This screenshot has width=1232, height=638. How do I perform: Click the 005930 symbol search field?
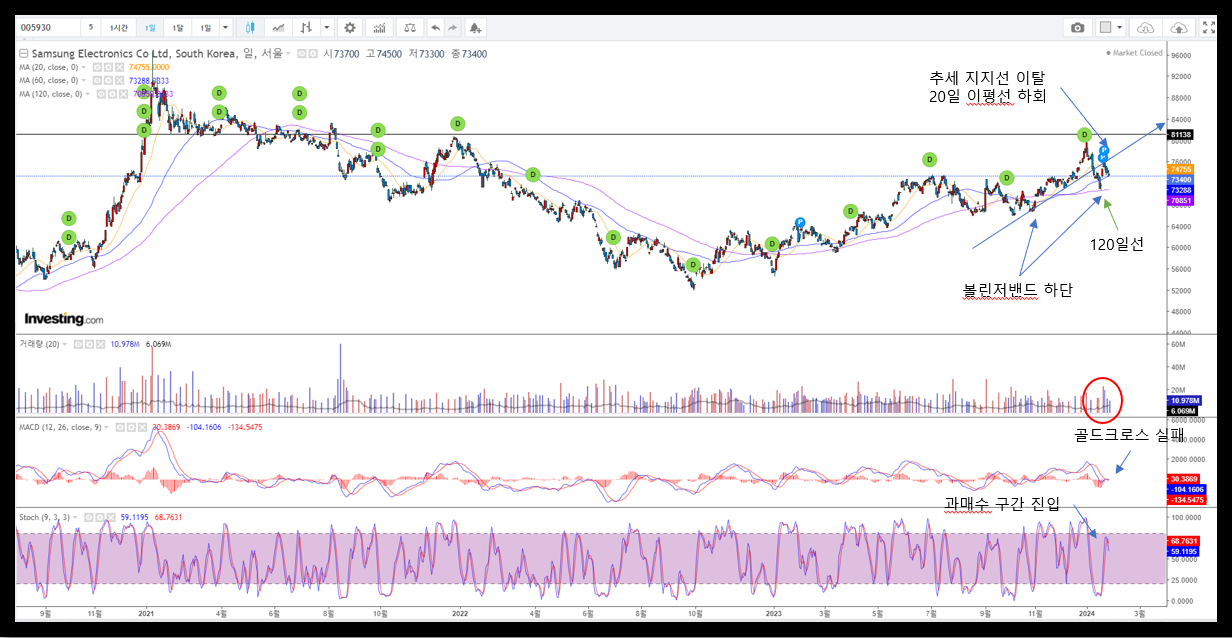click(x=47, y=28)
